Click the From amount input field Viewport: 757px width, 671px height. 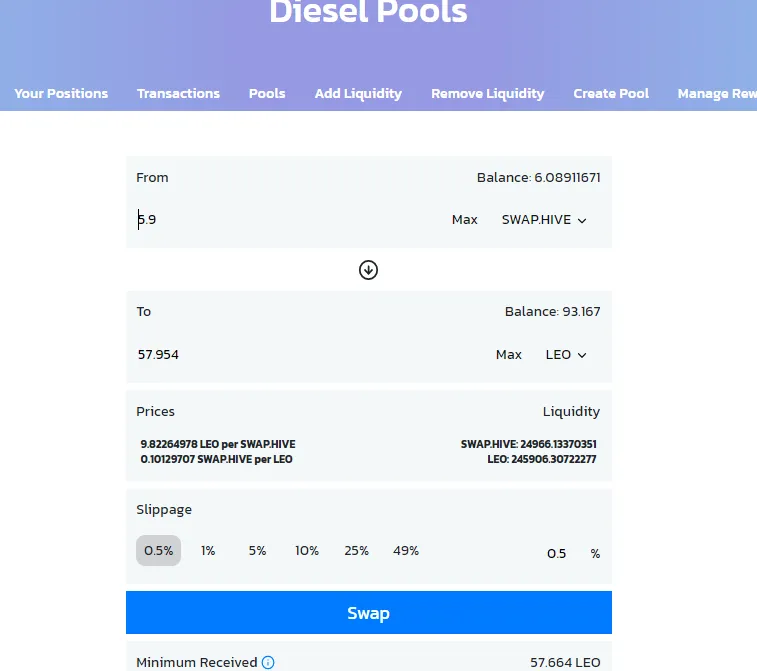287,220
